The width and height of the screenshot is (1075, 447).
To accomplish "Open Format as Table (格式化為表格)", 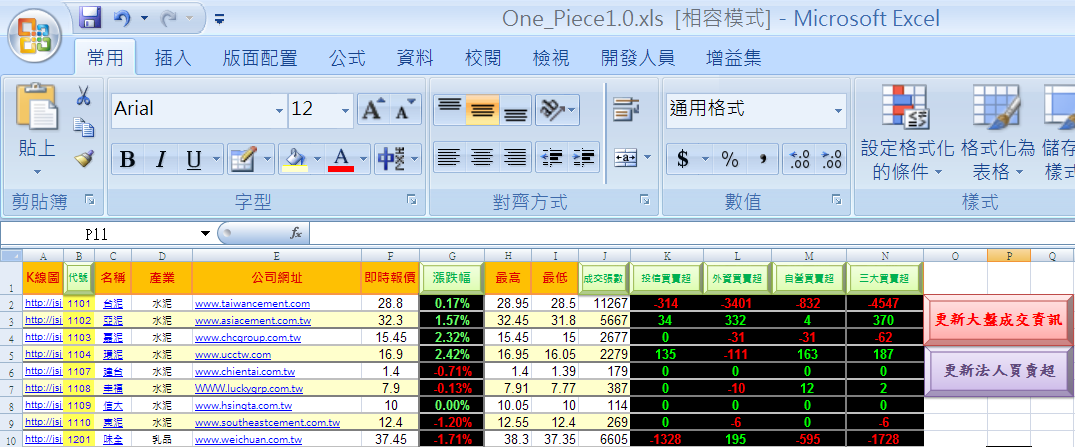I will tap(998, 133).
